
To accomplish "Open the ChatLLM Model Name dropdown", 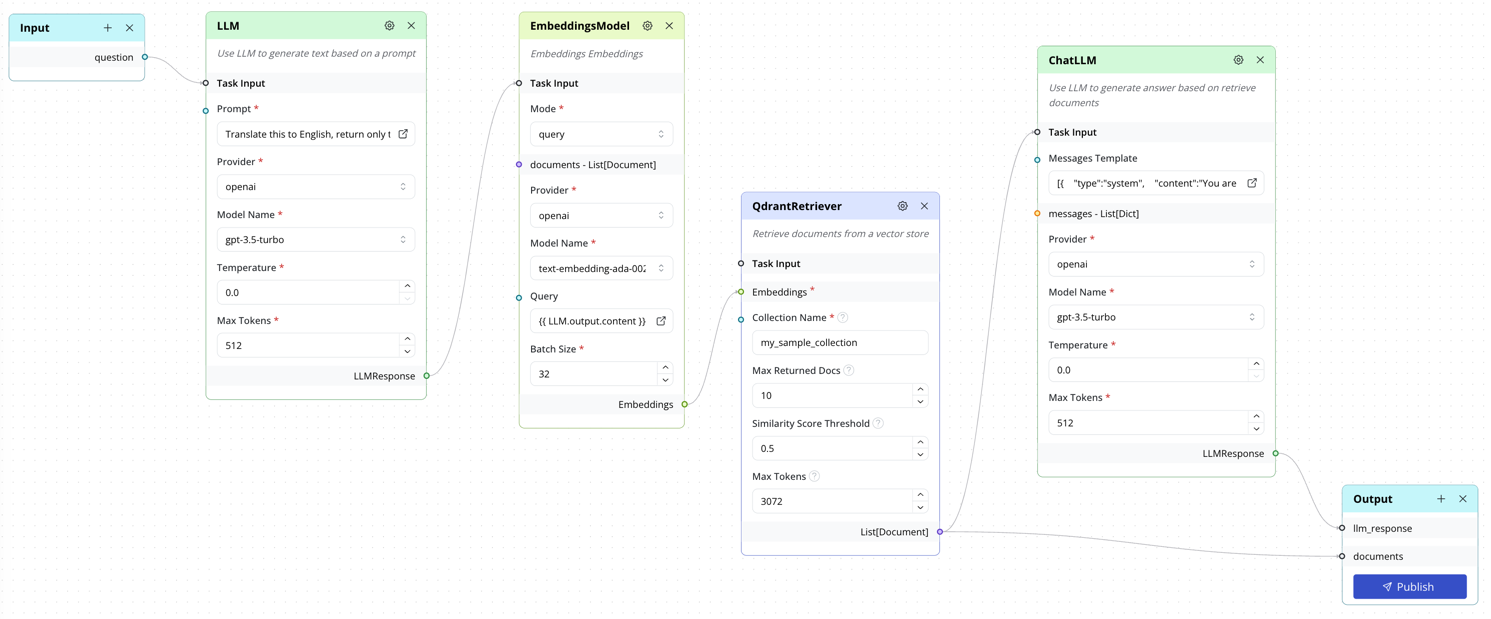I will click(1156, 317).
